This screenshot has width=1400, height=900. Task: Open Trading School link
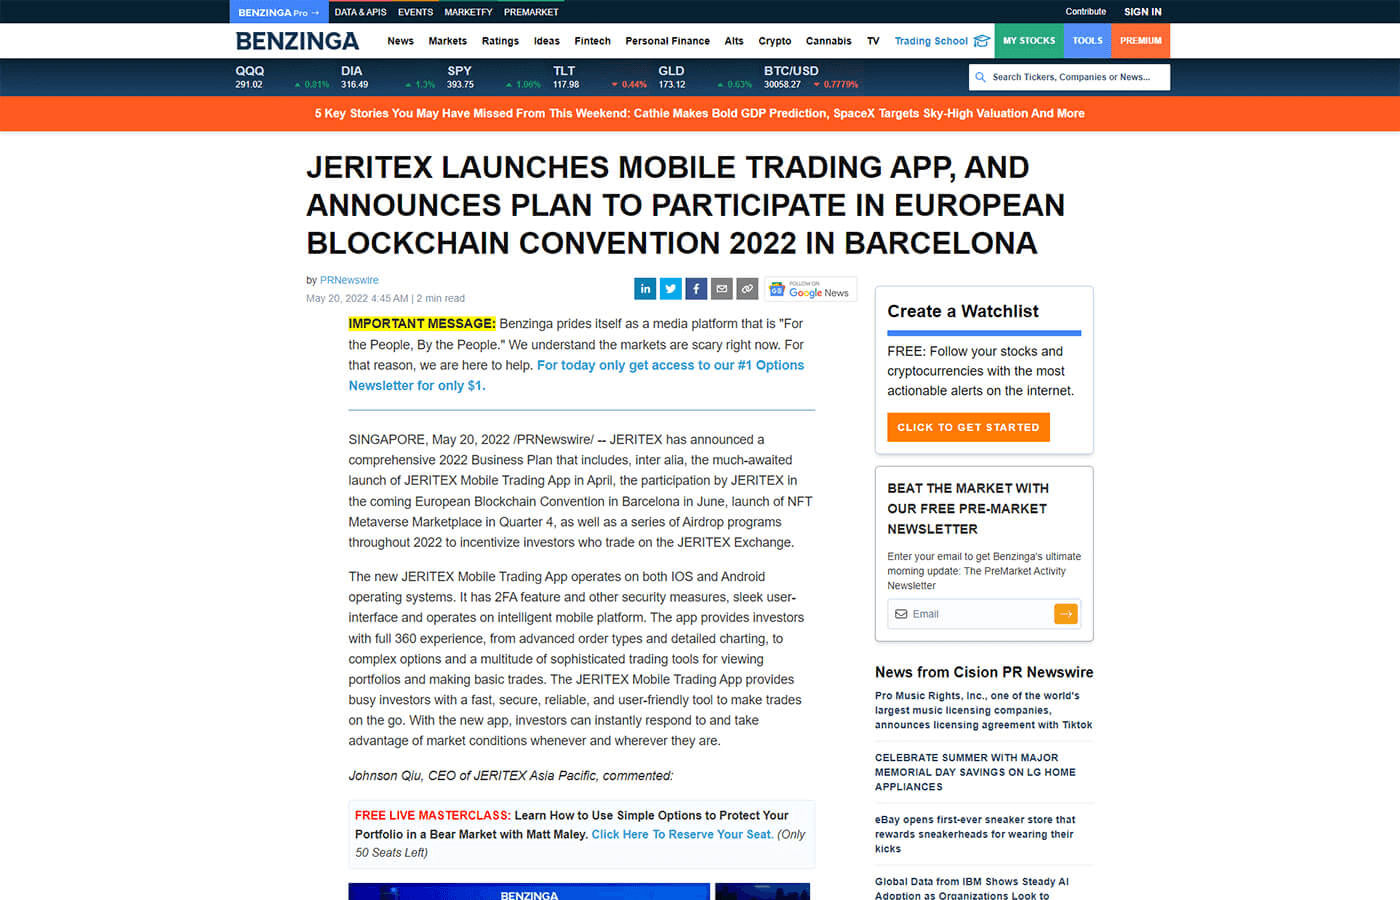(931, 41)
